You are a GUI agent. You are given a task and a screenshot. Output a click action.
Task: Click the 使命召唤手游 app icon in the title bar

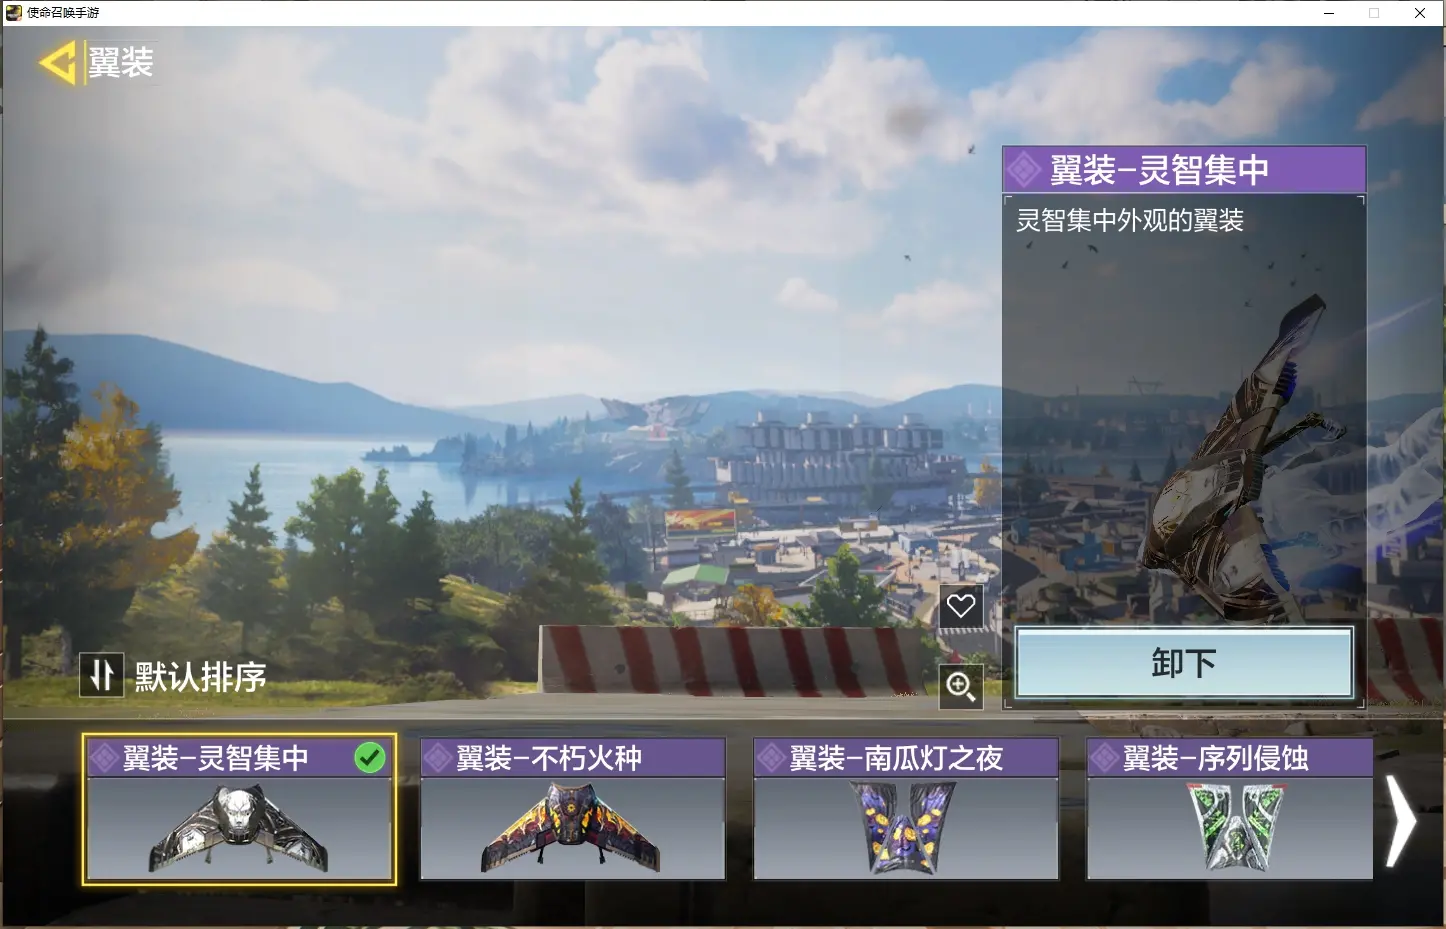pos(14,12)
